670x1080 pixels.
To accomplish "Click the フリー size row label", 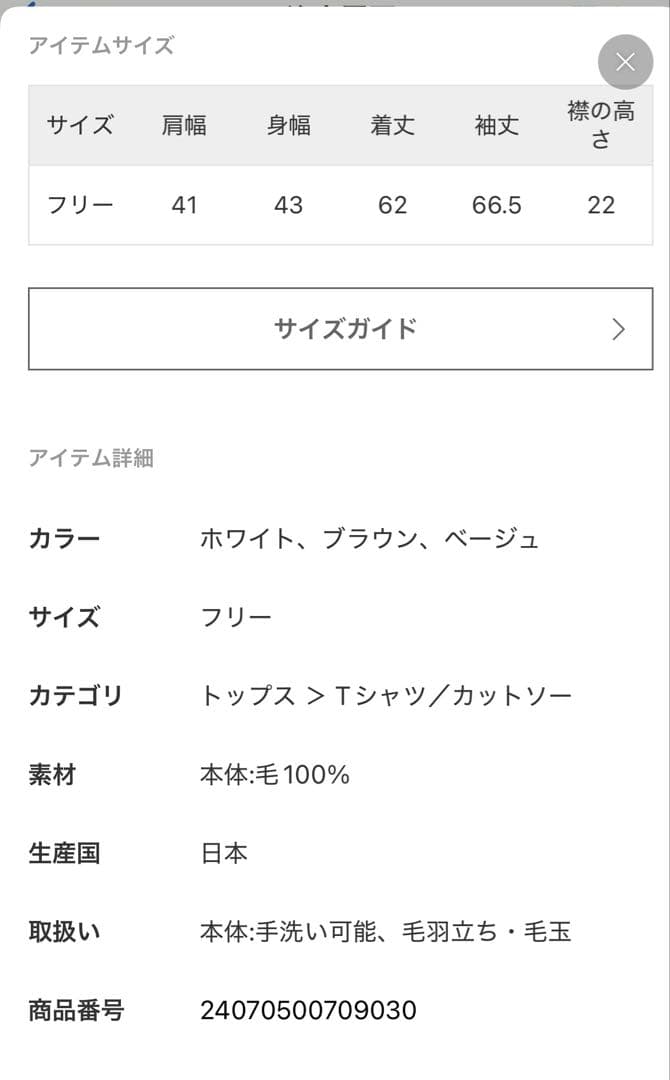I will click(79, 205).
